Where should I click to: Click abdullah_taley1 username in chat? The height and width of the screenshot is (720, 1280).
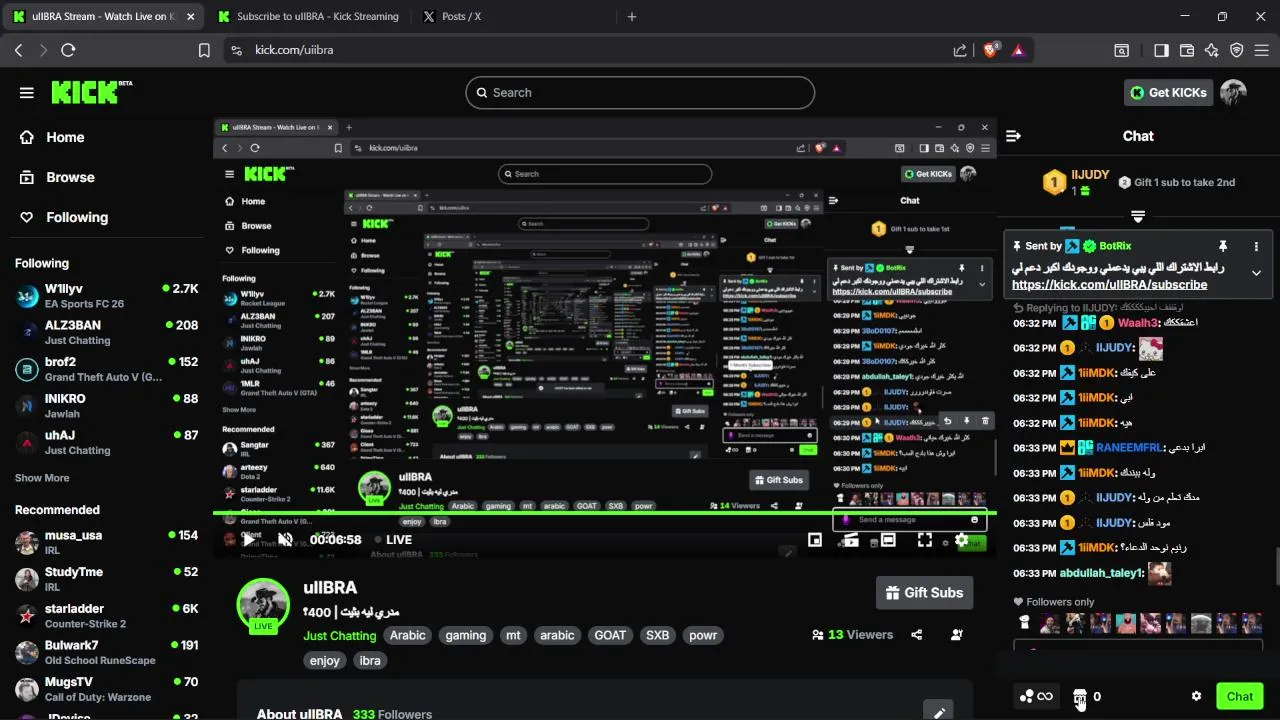pos(1101,573)
